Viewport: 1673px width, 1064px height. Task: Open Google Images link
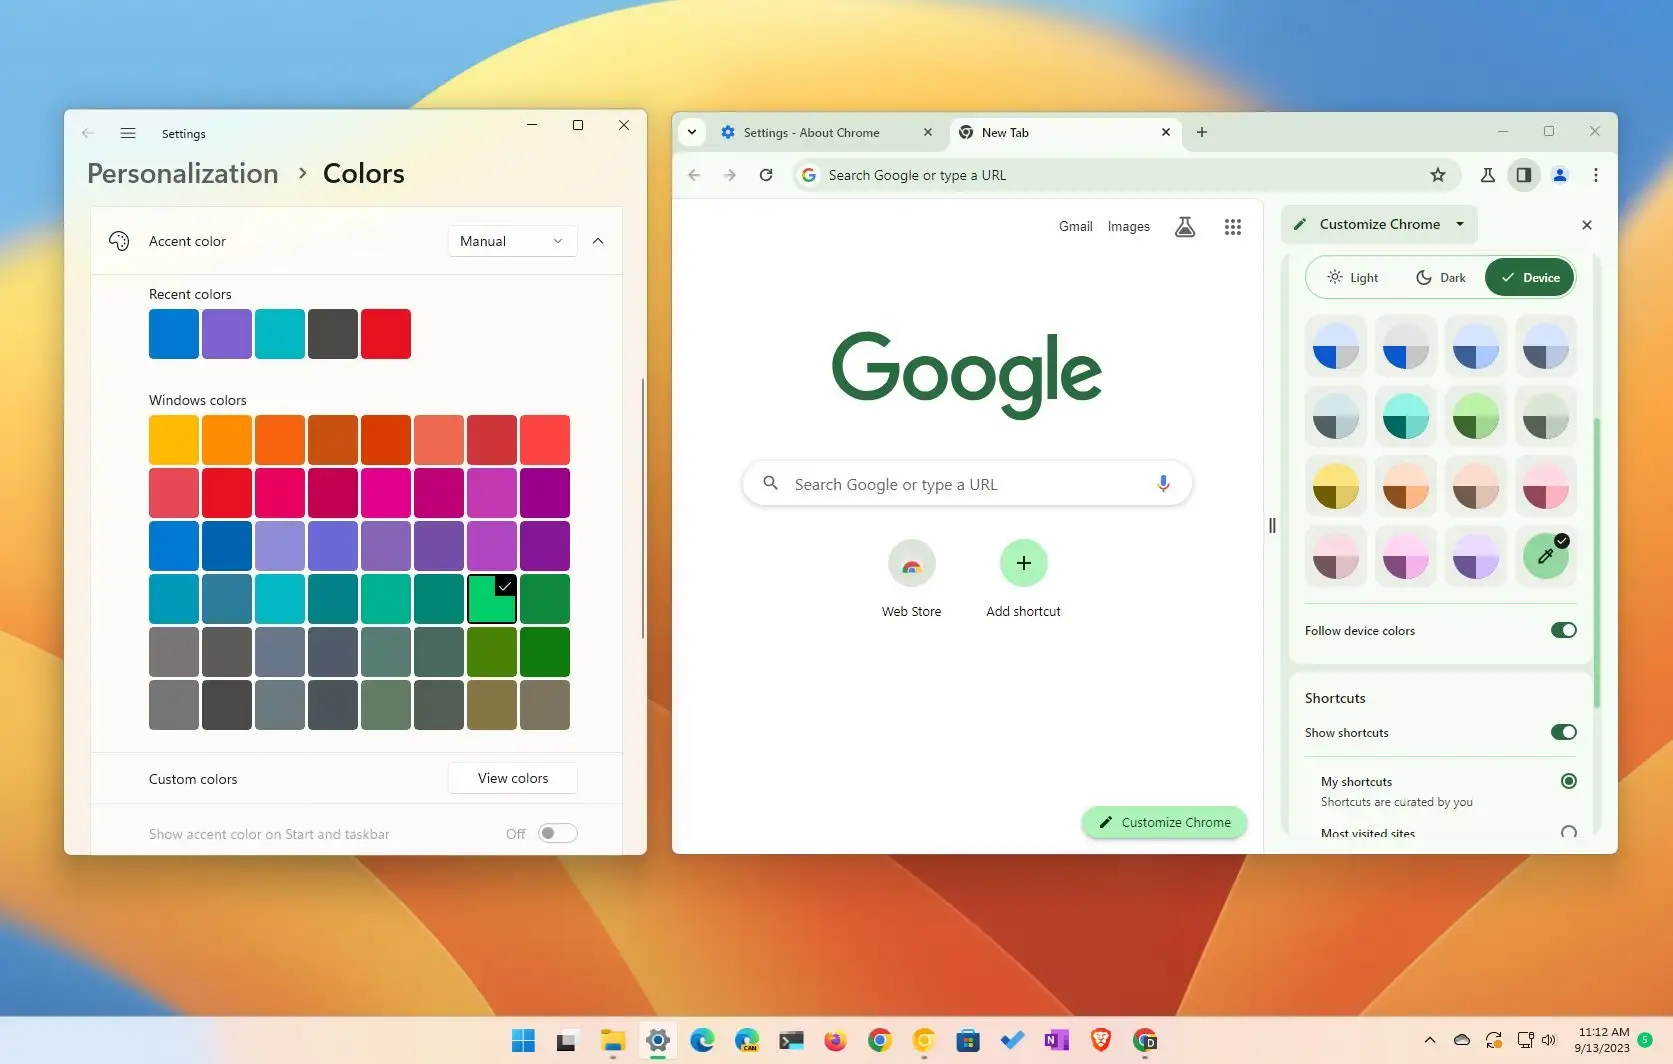pyautogui.click(x=1128, y=227)
